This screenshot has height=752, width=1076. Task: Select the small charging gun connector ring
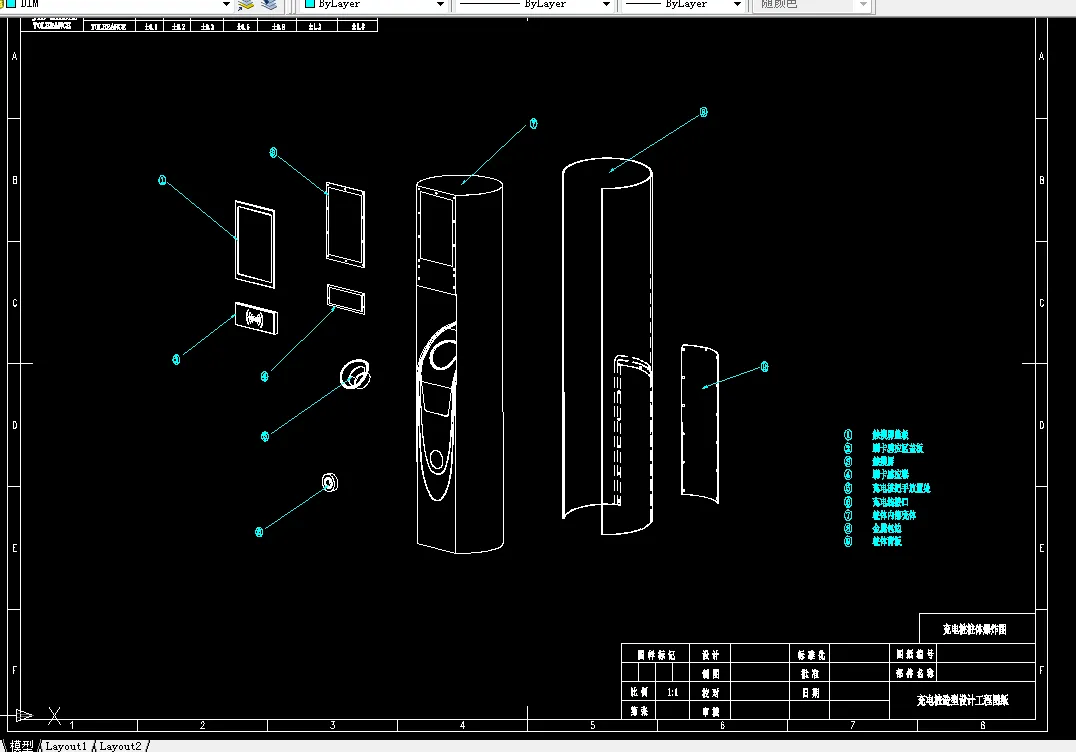pos(330,482)
